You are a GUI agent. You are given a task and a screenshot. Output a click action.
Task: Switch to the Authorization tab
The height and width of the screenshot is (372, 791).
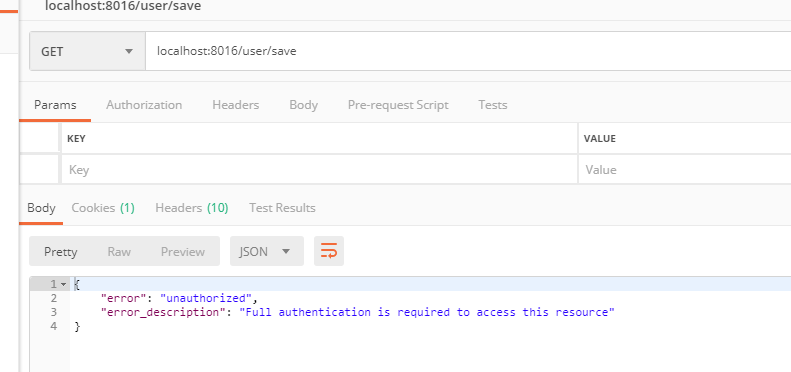click(144, 105)
